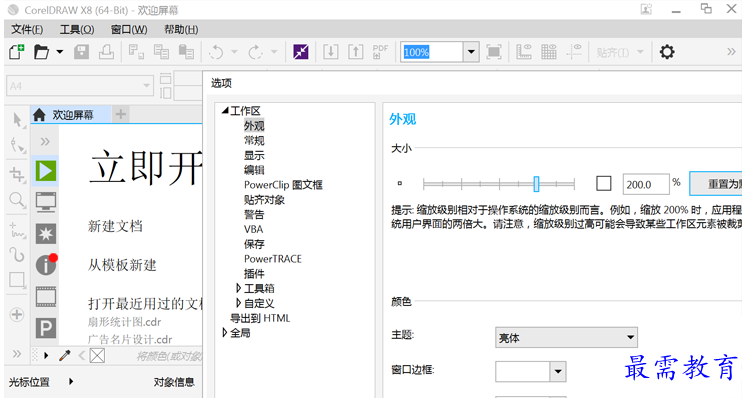The width and height of the screenshot is (746, 399).
Task: Open the dropdown arrow beside Open folder
Action: (x=59, y=52)
